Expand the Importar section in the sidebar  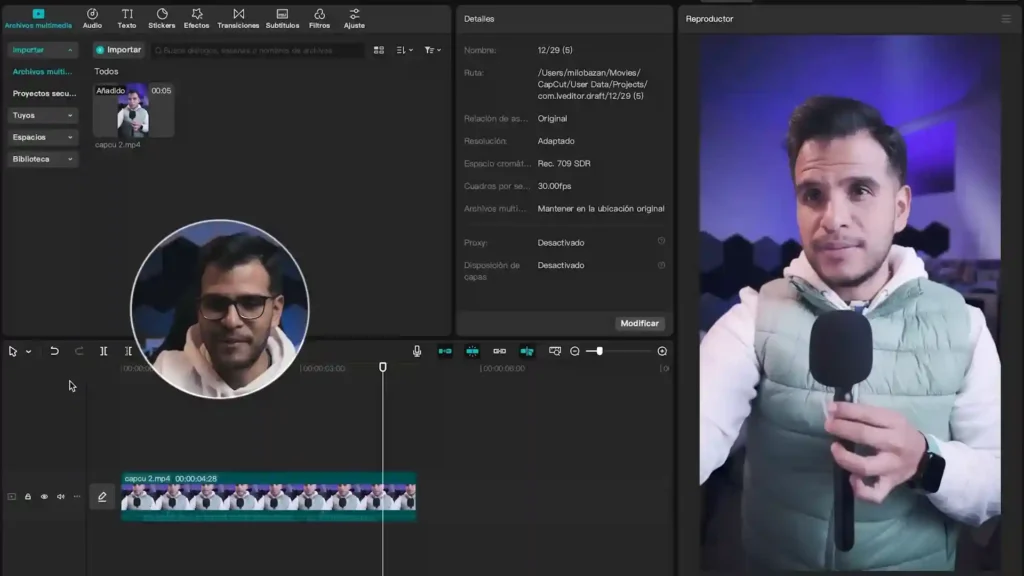pyautogui.click(x=40, y=49)
